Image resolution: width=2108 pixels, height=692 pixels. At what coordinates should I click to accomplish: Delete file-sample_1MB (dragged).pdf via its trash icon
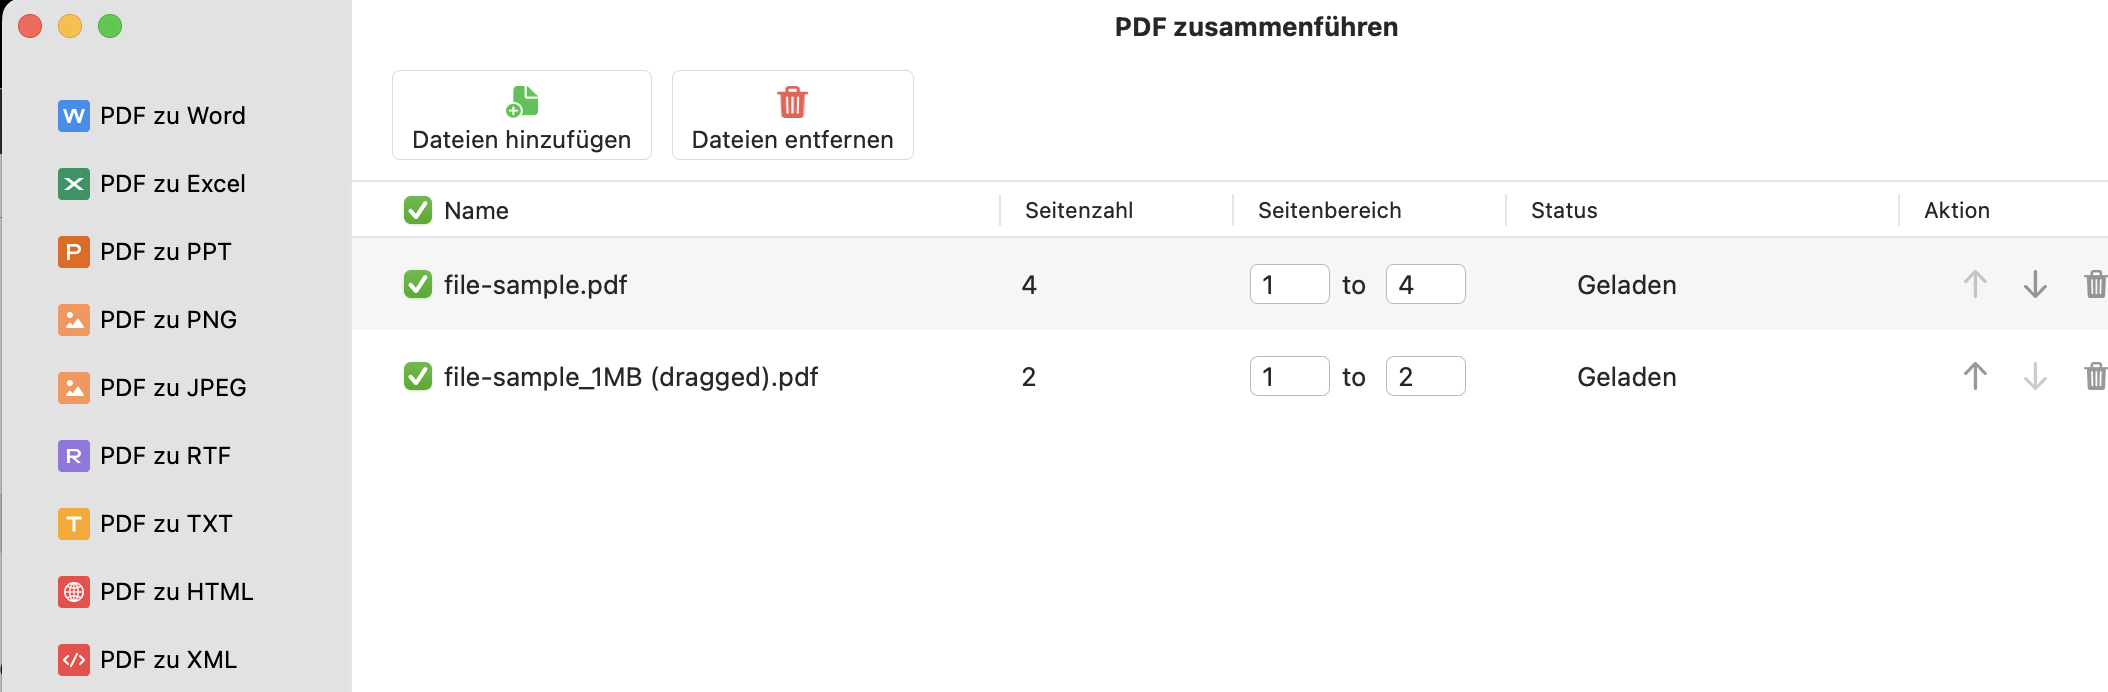pos(2095,377)
